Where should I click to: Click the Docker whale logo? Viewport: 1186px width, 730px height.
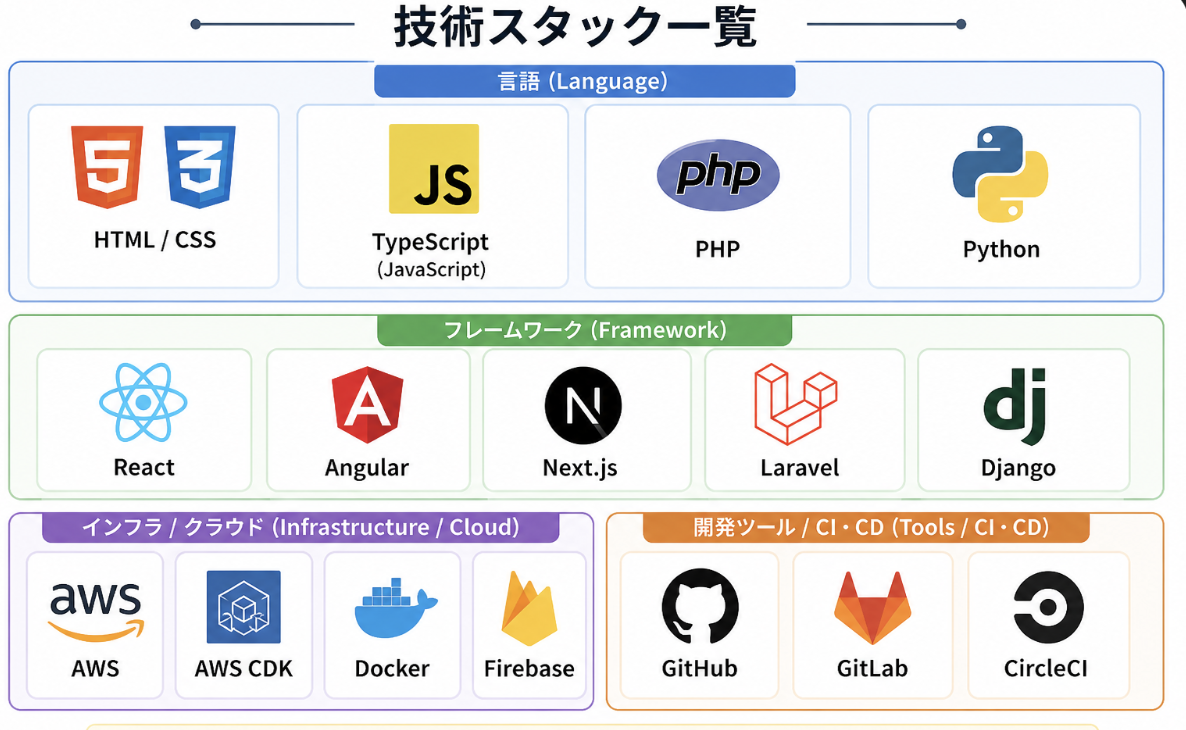(396, 608)
